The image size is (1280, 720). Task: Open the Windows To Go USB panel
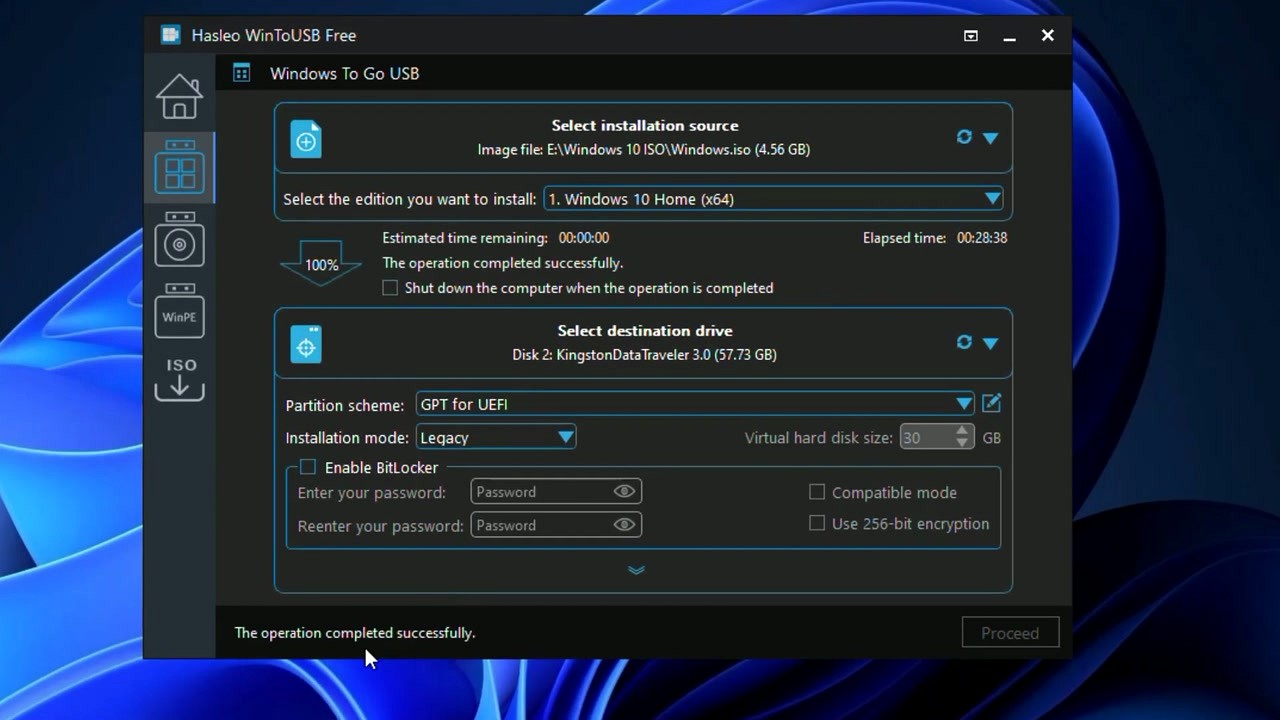(179, 167)
